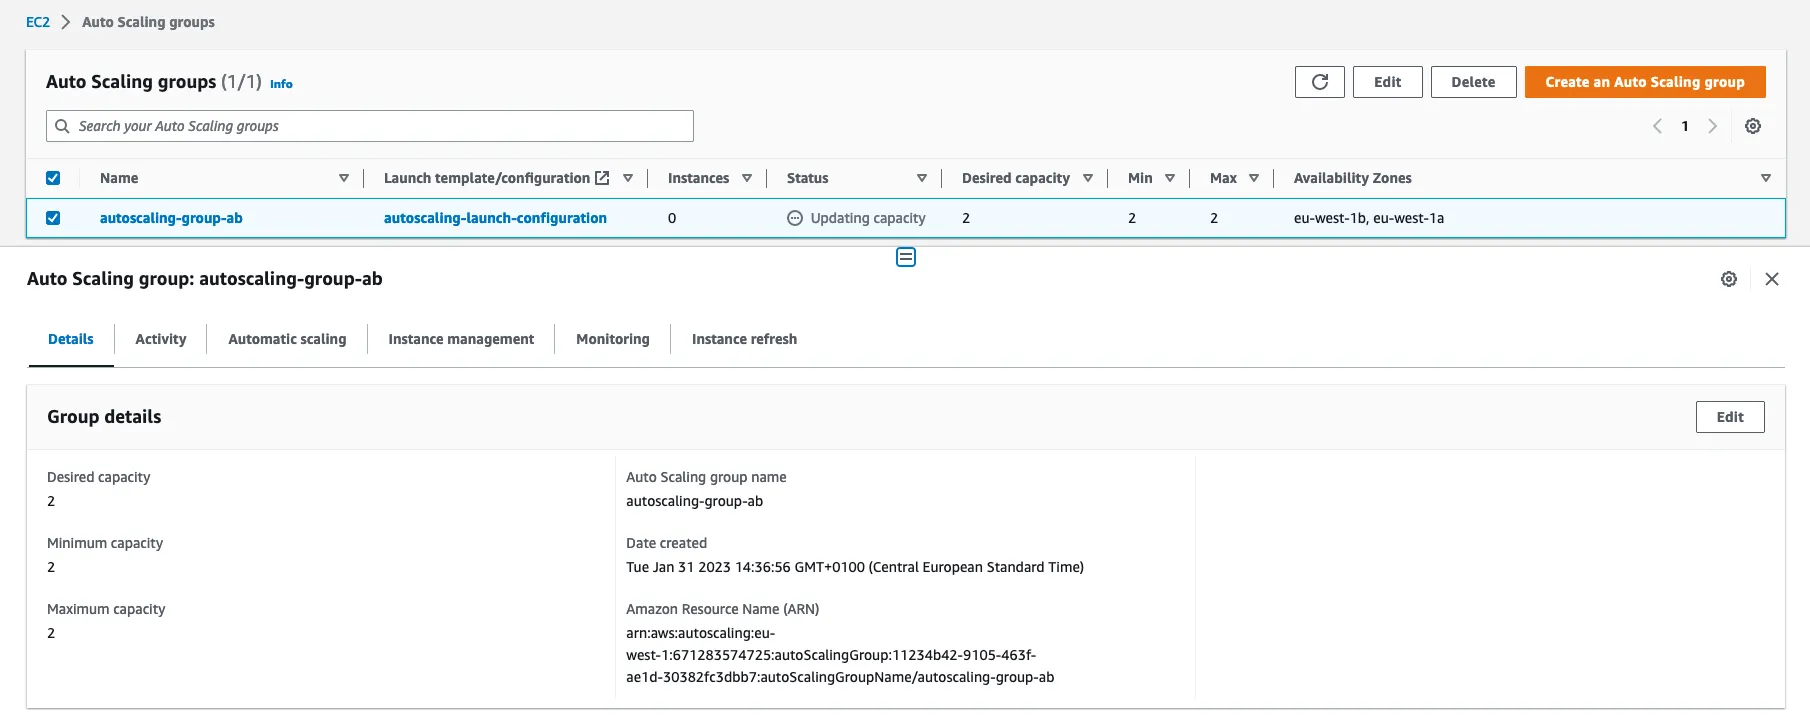Sort by Name column arrow

coord(344,178)
